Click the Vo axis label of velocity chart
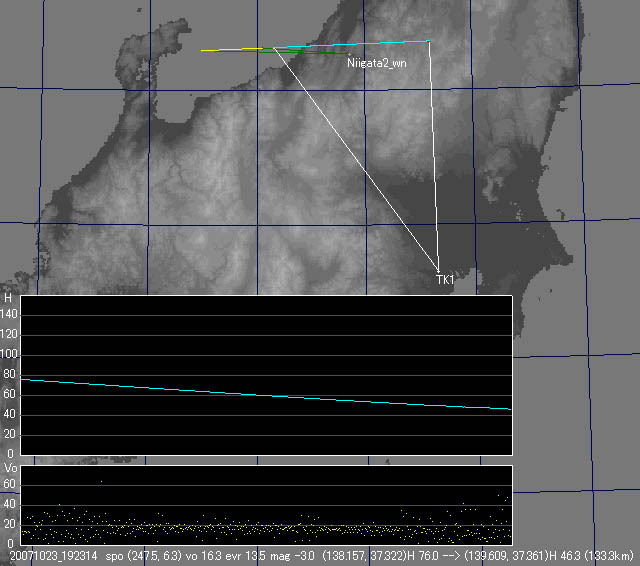 (x=10, y=468)
